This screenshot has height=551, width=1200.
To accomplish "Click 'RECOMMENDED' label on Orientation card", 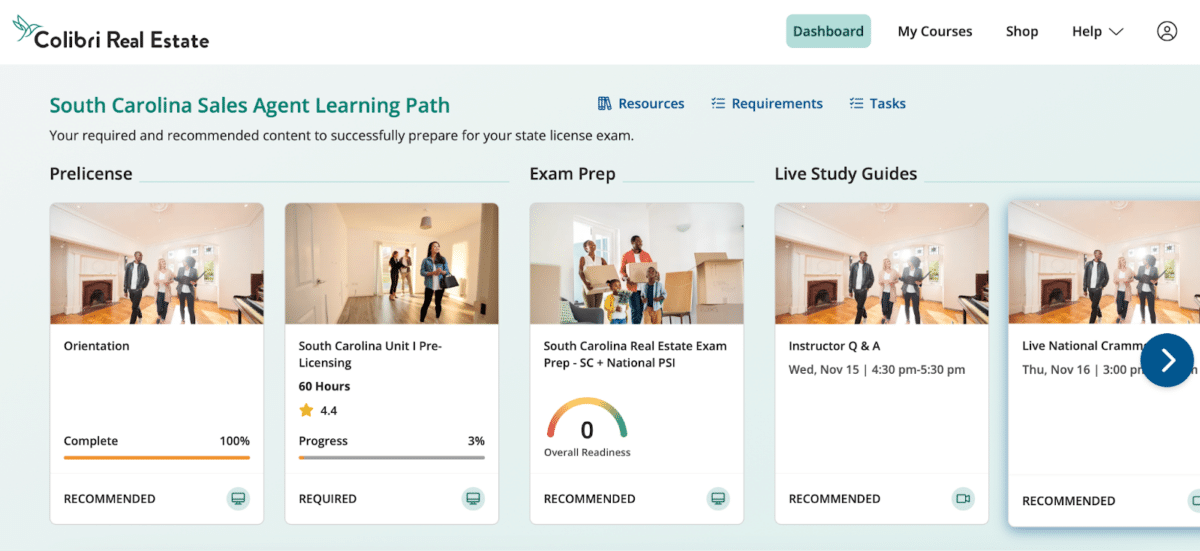I will [x=110, y=499].
